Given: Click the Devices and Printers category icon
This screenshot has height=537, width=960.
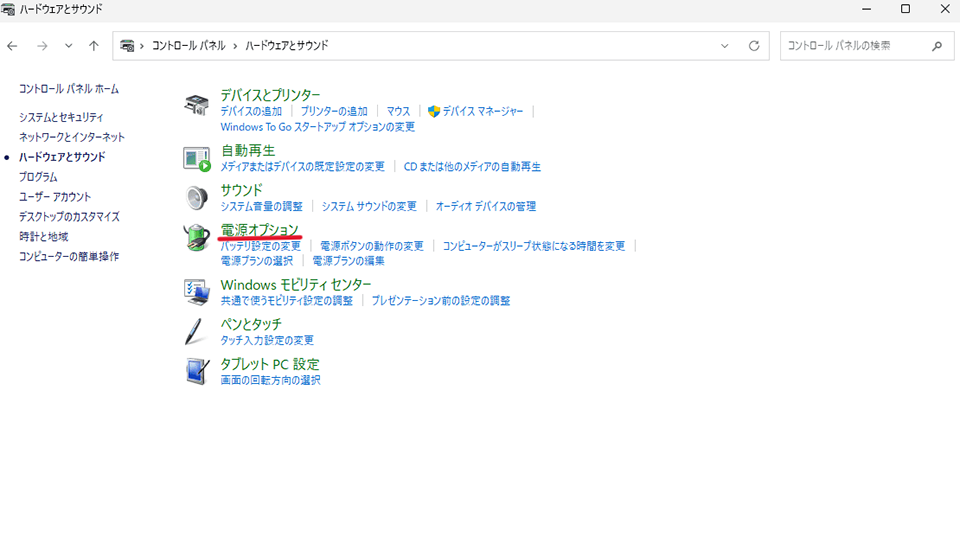Looking at the screenshot, I should click(x=196, y=105).
